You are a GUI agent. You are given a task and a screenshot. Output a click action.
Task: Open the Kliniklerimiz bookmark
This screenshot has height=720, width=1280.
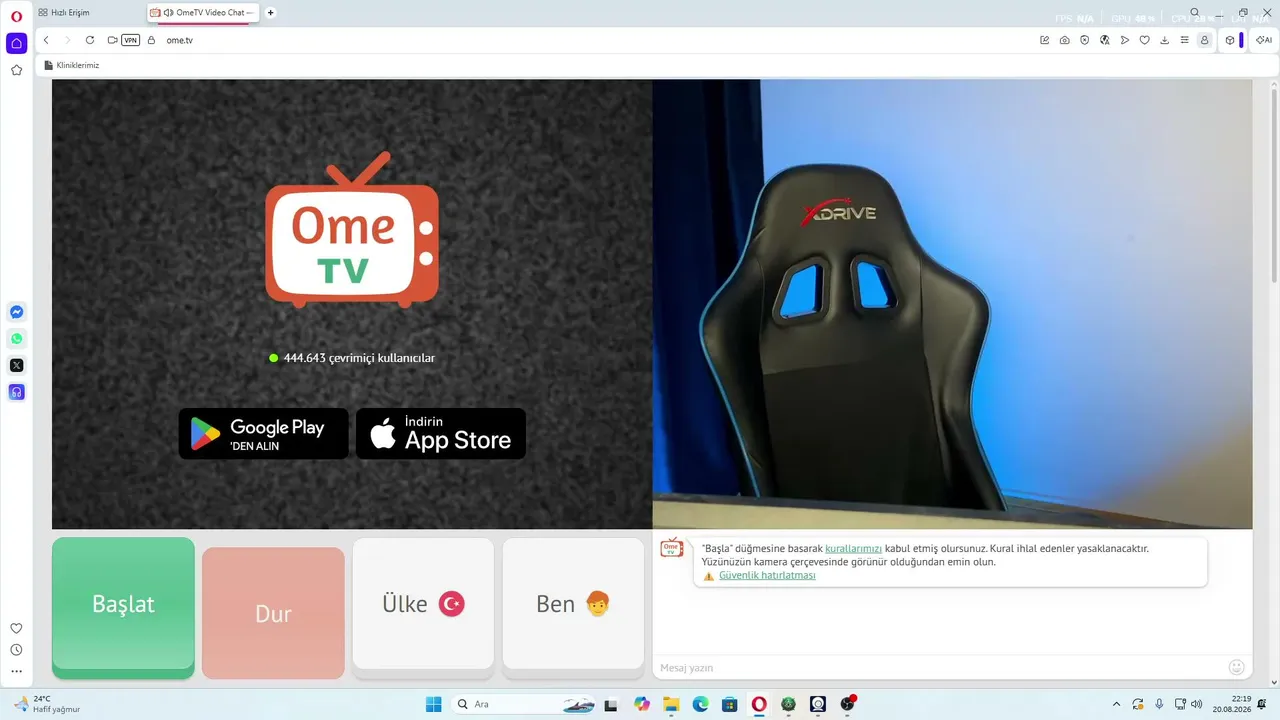pos(72,65)
